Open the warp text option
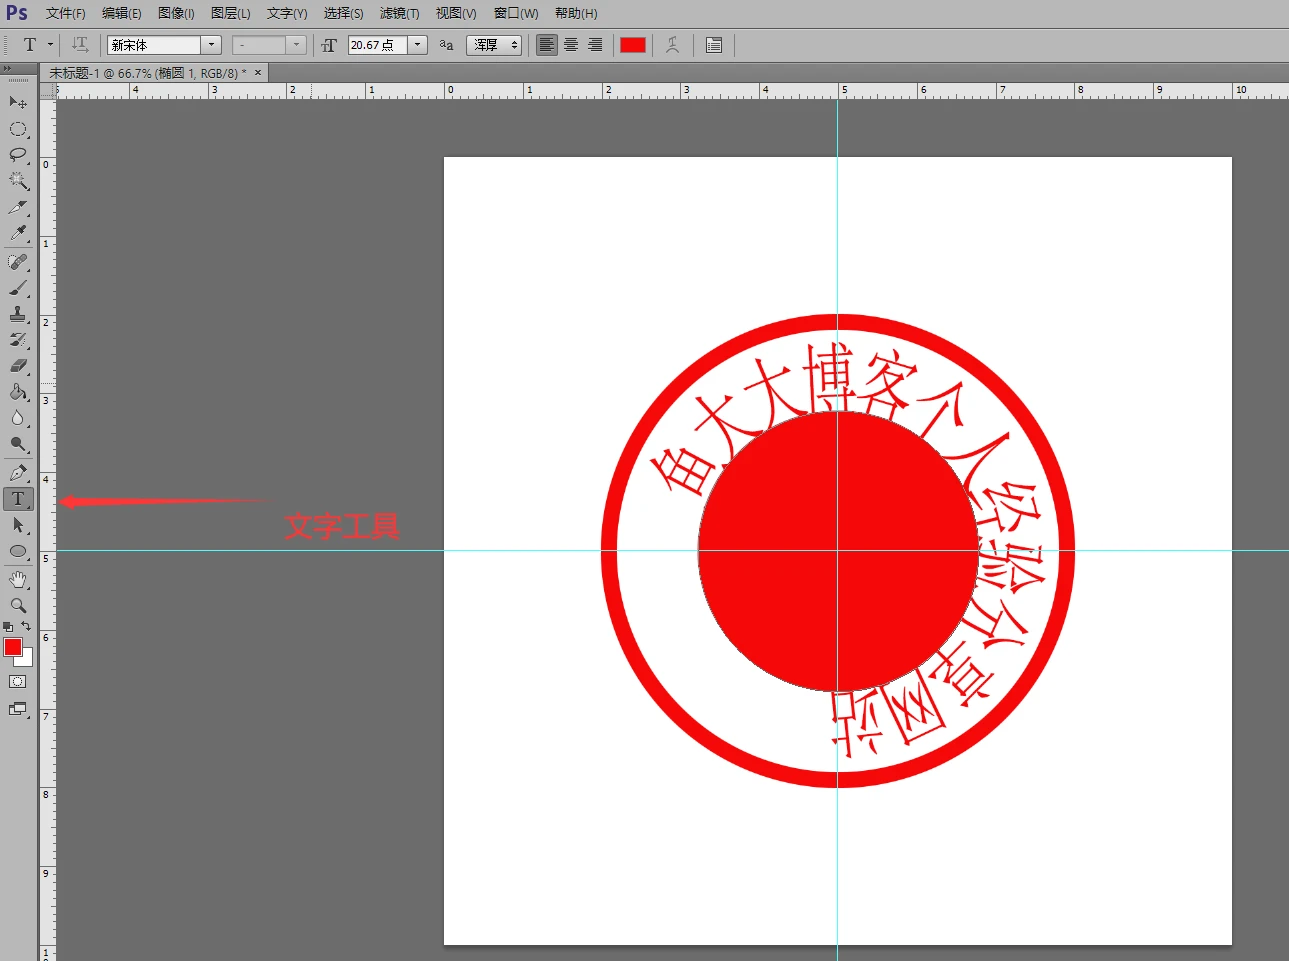1289x961 pixels. point(673,45)
